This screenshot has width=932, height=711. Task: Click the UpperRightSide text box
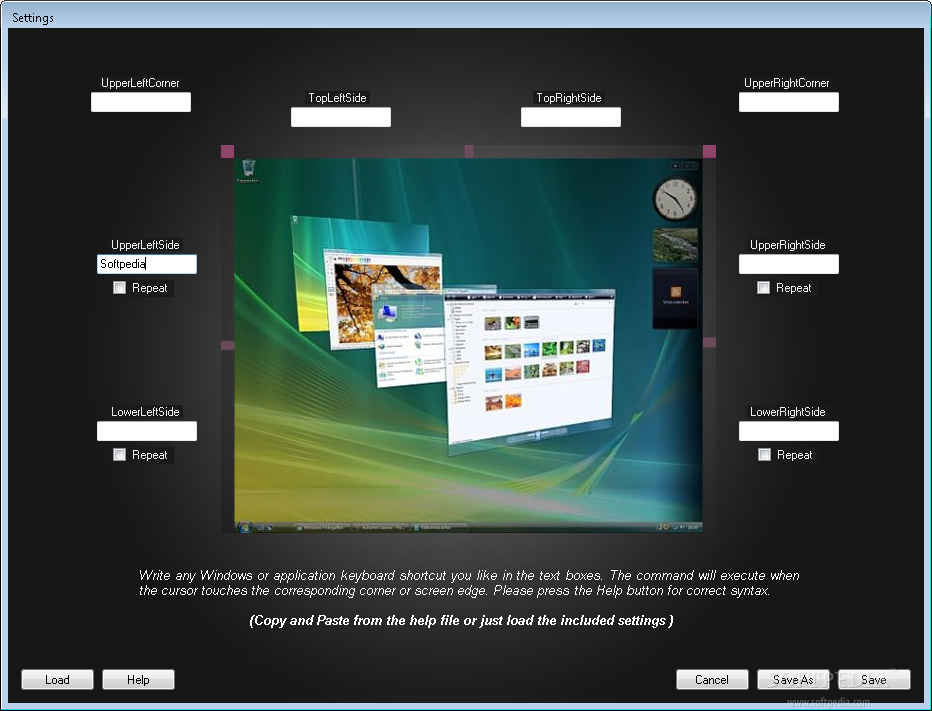coord(789,265)
